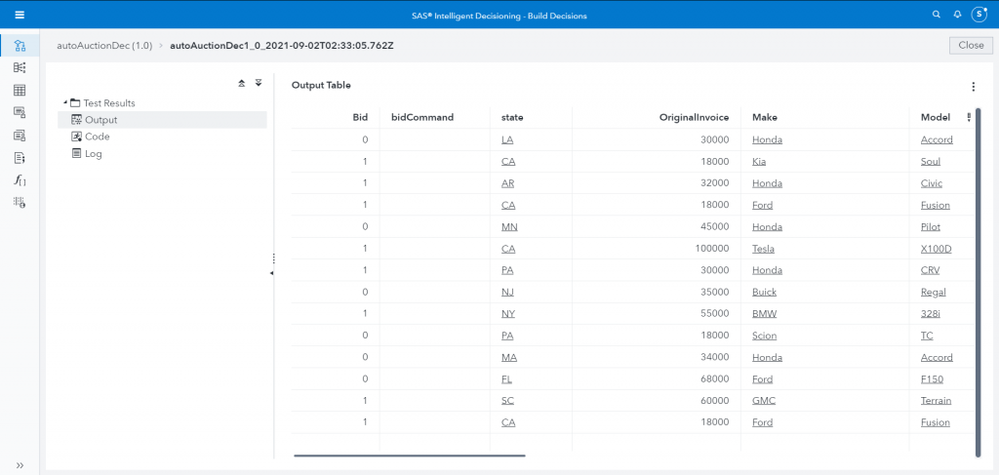Expand the left navigation bar chevrons
999x475 pixels.
(20, 465)
